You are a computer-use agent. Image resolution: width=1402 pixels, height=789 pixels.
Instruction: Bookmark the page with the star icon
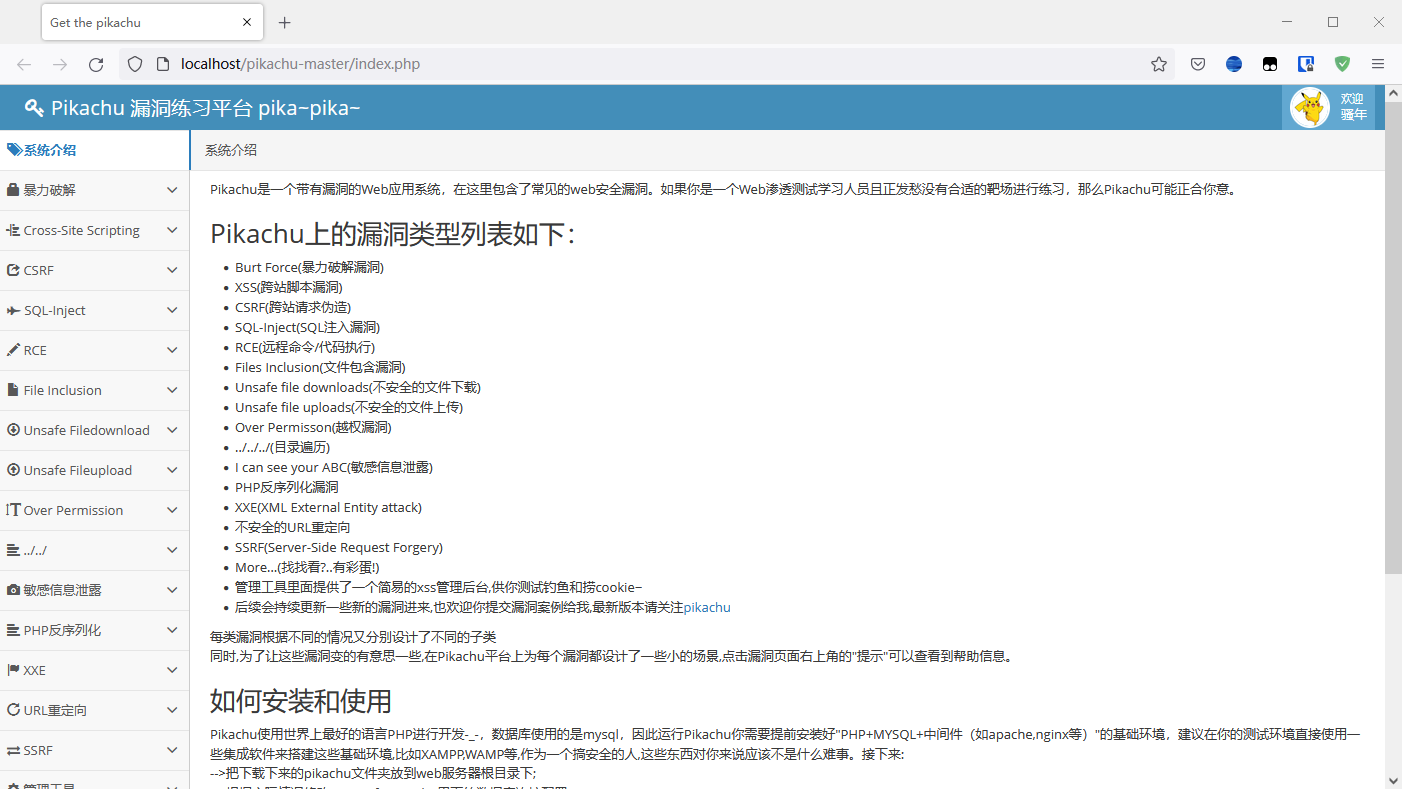[1158, 63]
